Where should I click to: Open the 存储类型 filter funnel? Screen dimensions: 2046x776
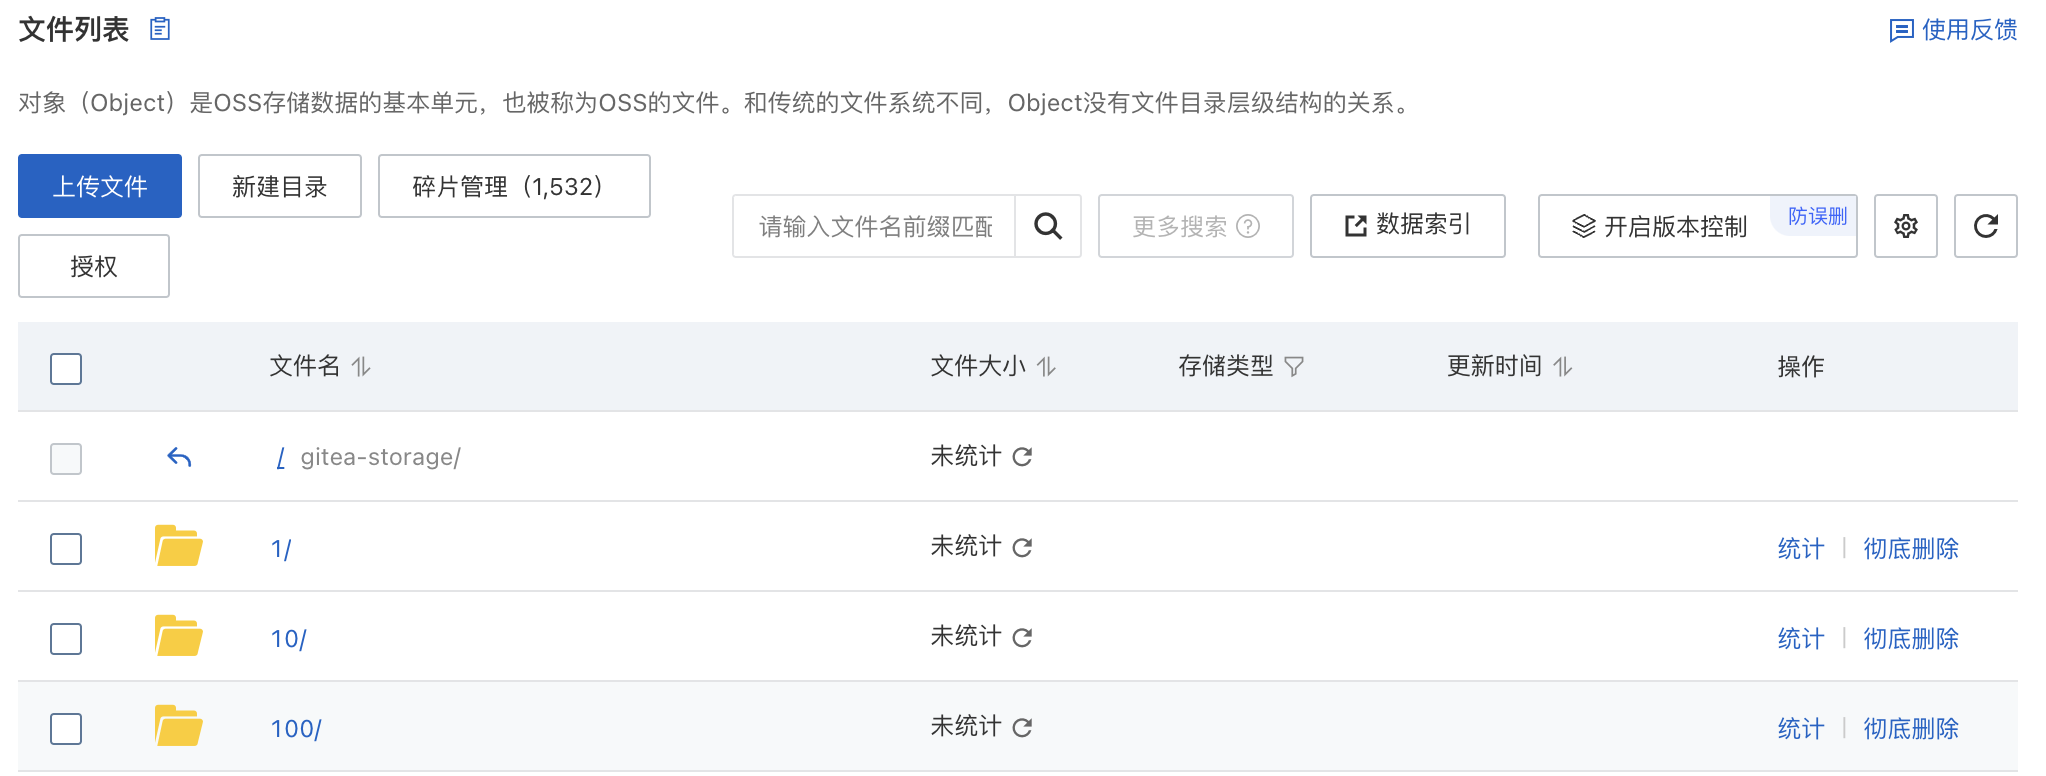(1297, 366)
